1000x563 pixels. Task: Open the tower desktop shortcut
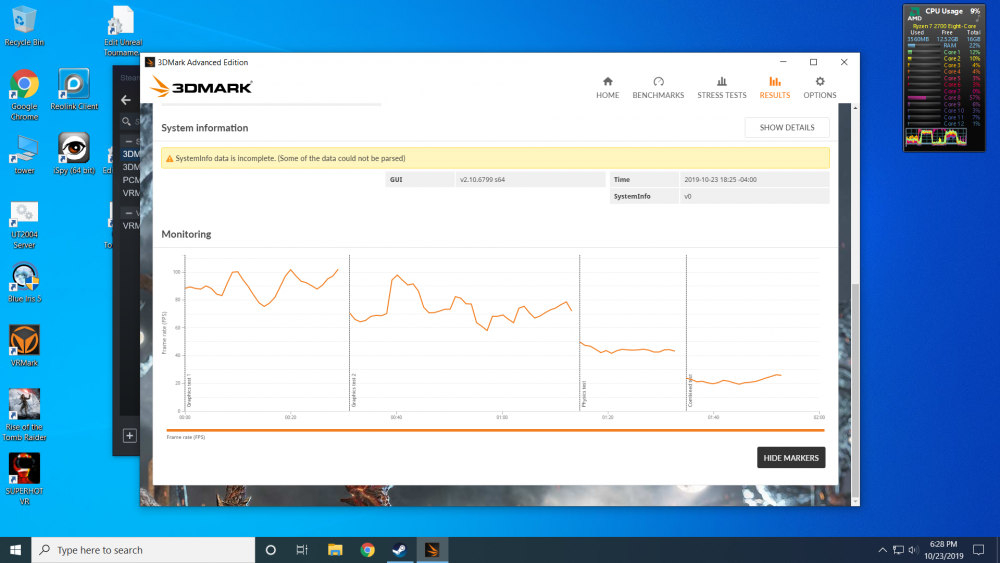click(24, 154)
